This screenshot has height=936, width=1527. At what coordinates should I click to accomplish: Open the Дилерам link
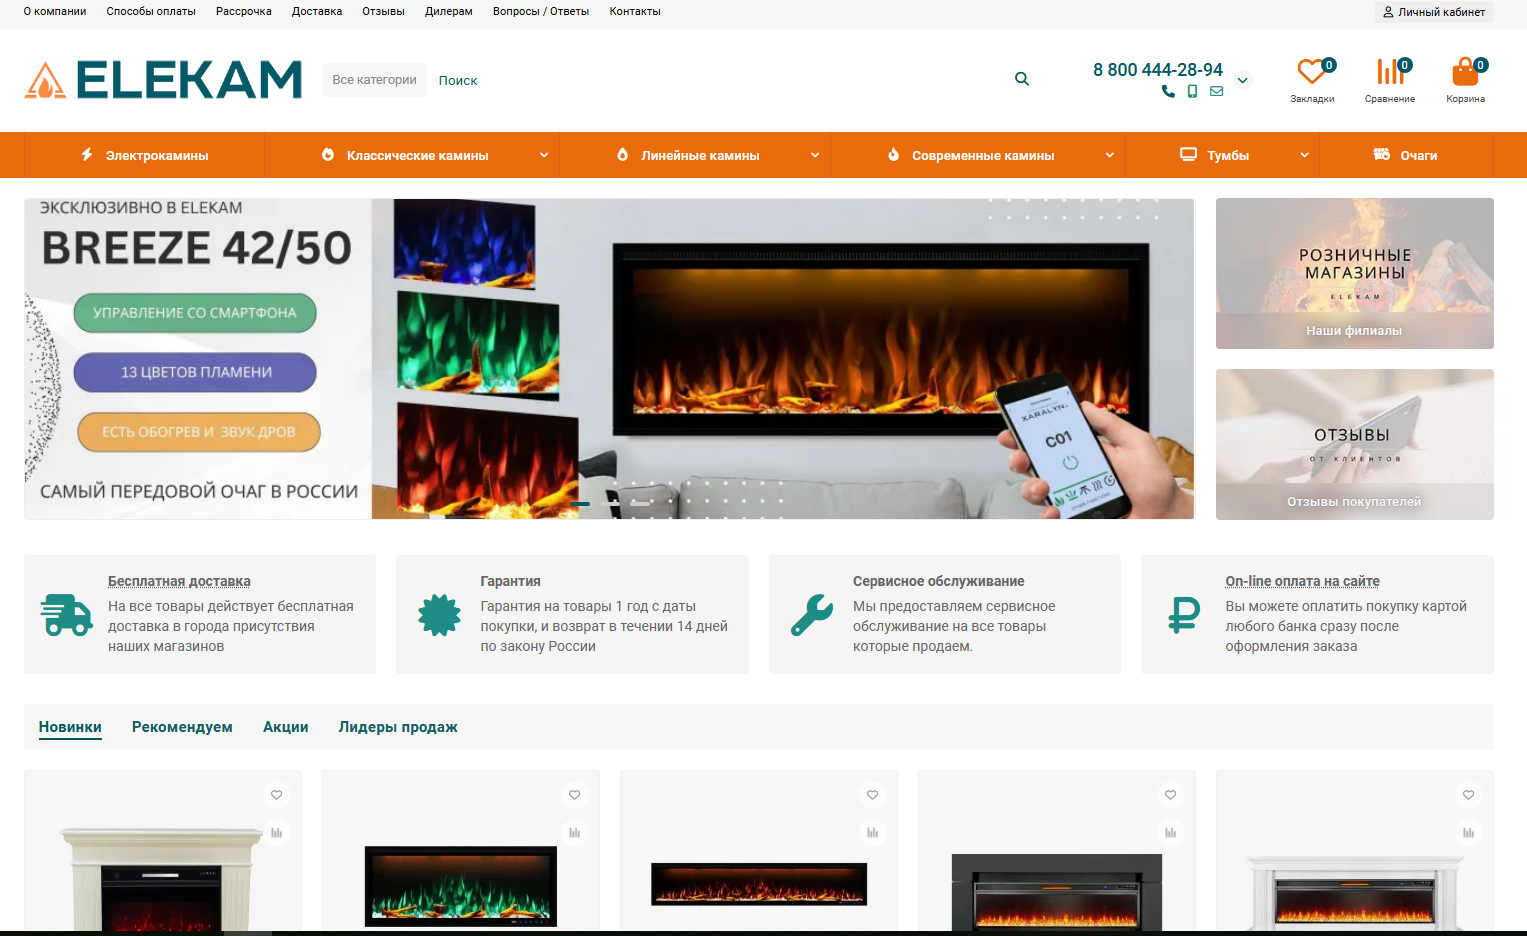pos(449,12)
